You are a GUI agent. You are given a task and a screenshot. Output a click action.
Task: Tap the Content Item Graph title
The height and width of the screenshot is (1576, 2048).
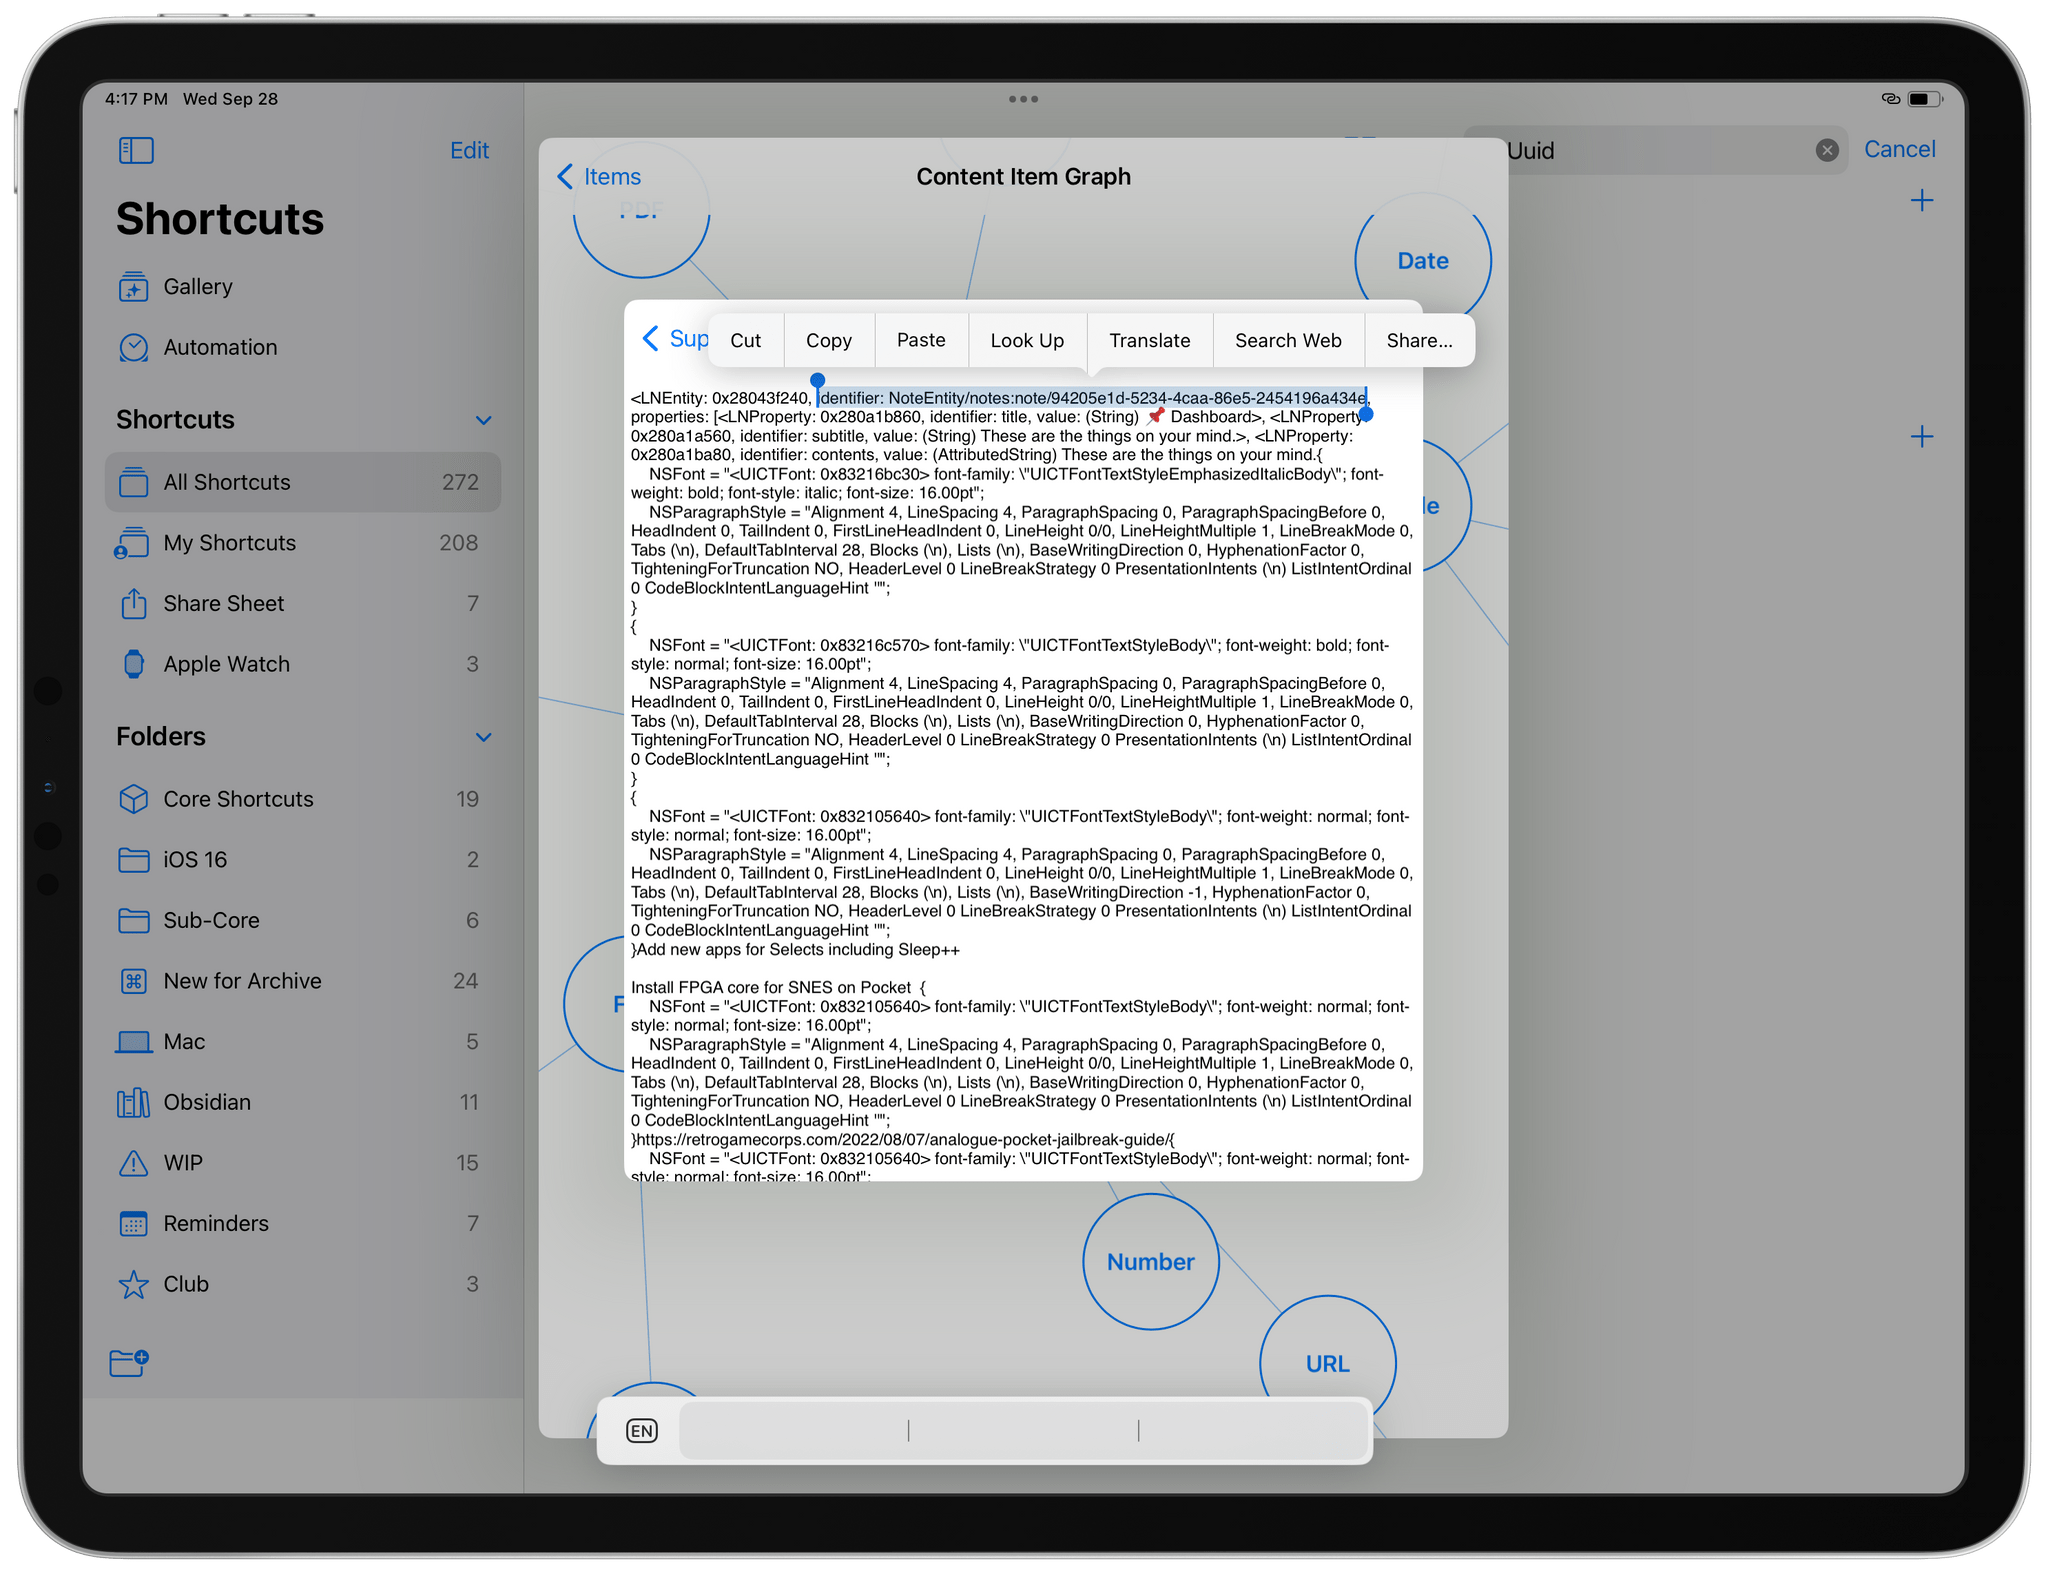pyautogui.click(x=1023, y=177)
